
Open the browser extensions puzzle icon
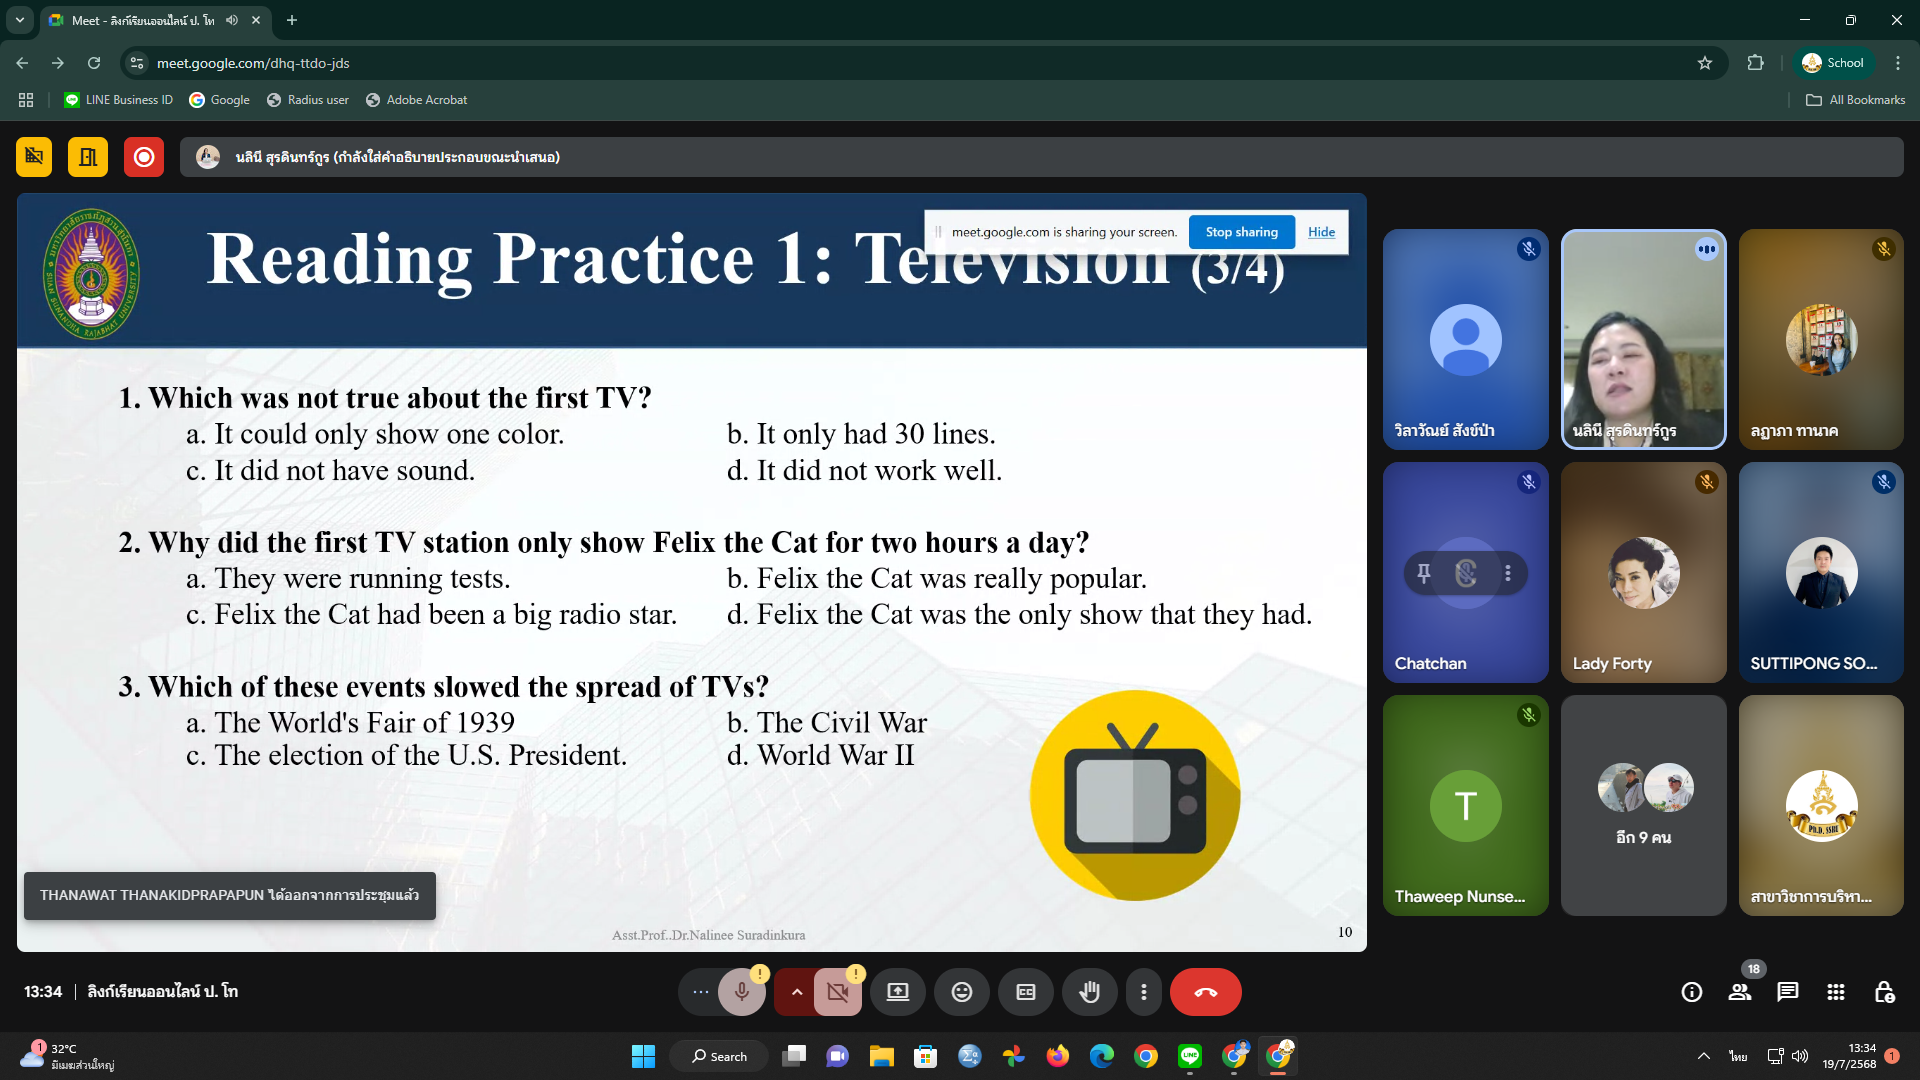1755,63
